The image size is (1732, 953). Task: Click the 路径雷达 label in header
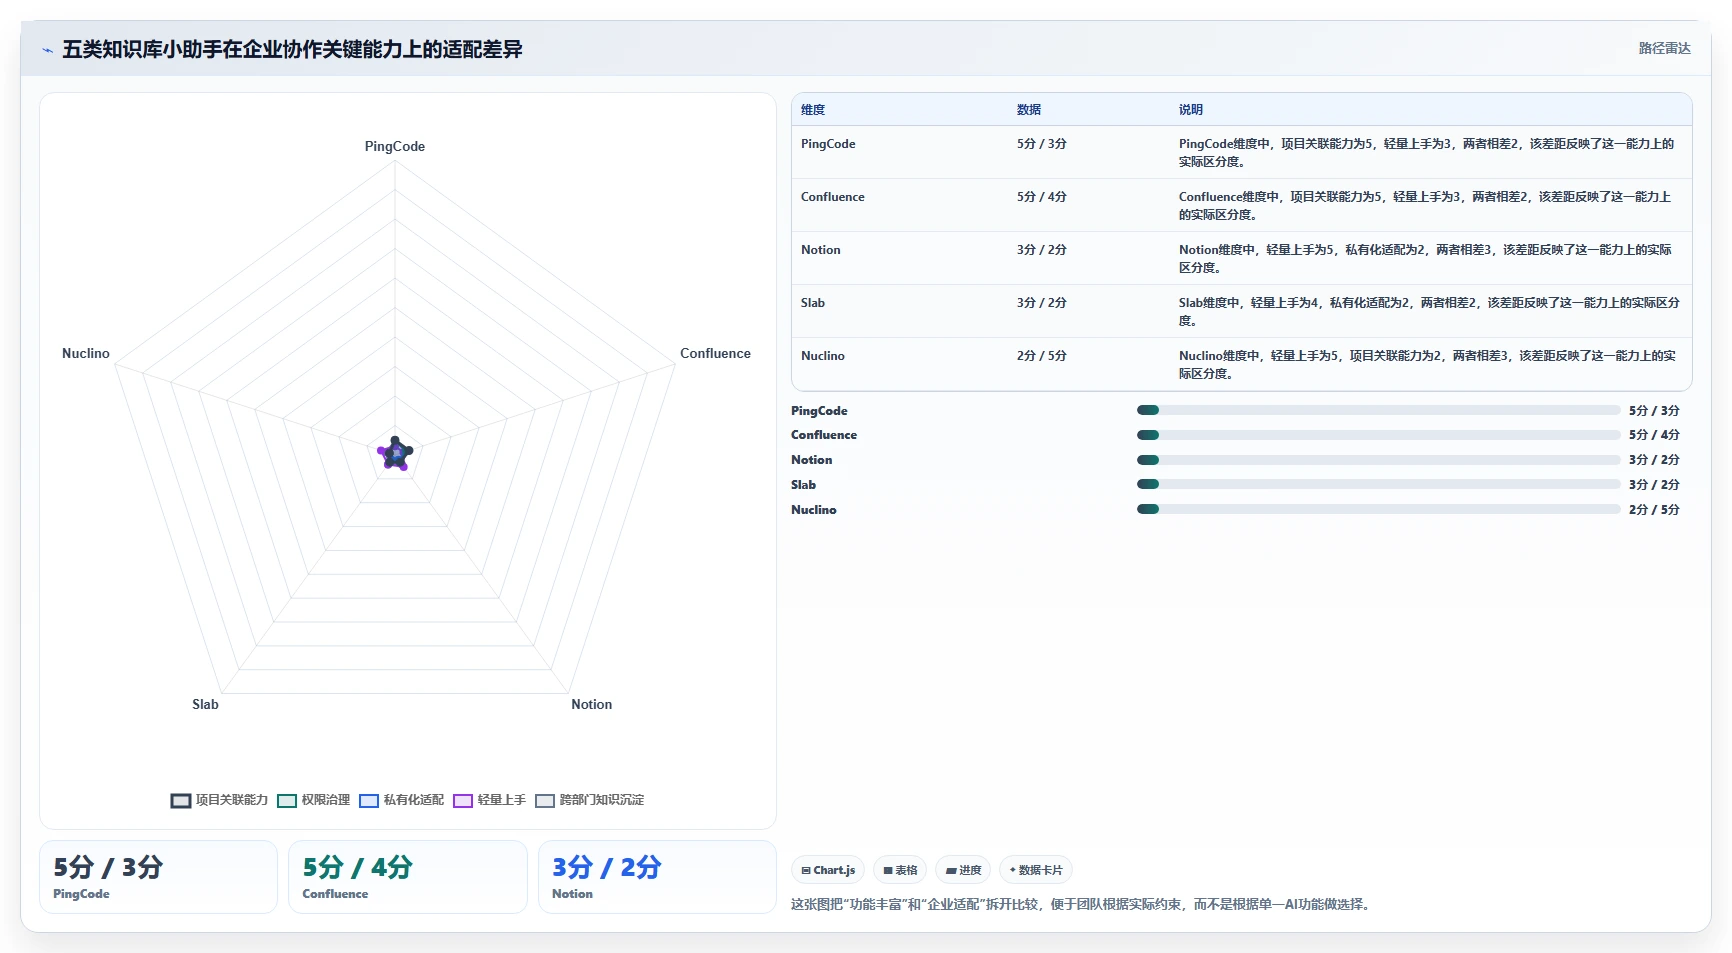coord(1664,48)
